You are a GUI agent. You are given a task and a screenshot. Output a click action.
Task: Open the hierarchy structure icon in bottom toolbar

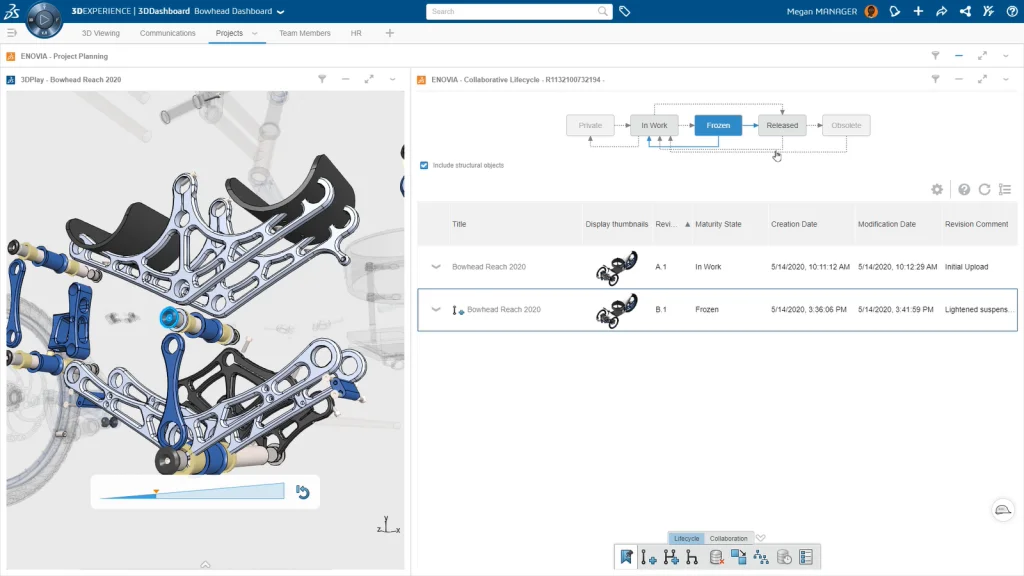[x=761, y=557]
